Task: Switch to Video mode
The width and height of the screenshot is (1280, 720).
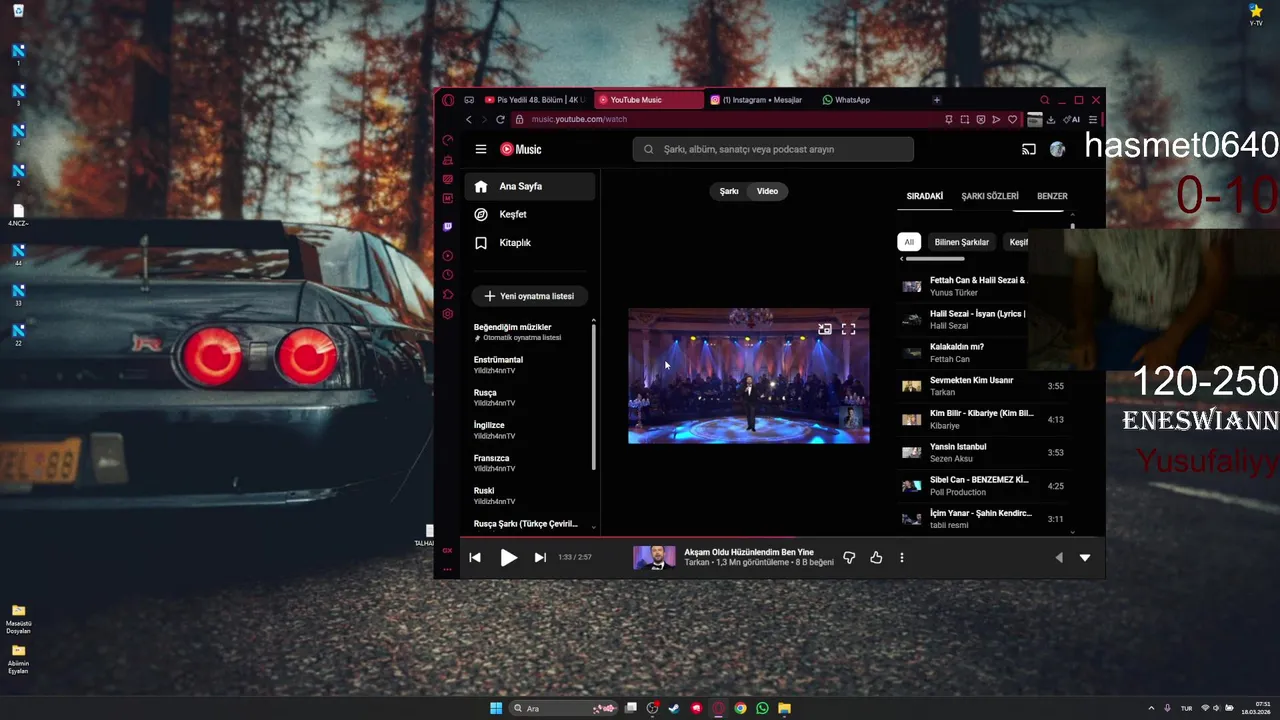Action: tap(767, 191)
